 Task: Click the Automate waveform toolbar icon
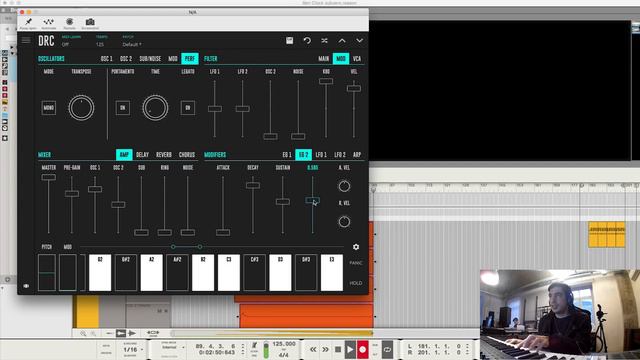[x=49, y=22]
